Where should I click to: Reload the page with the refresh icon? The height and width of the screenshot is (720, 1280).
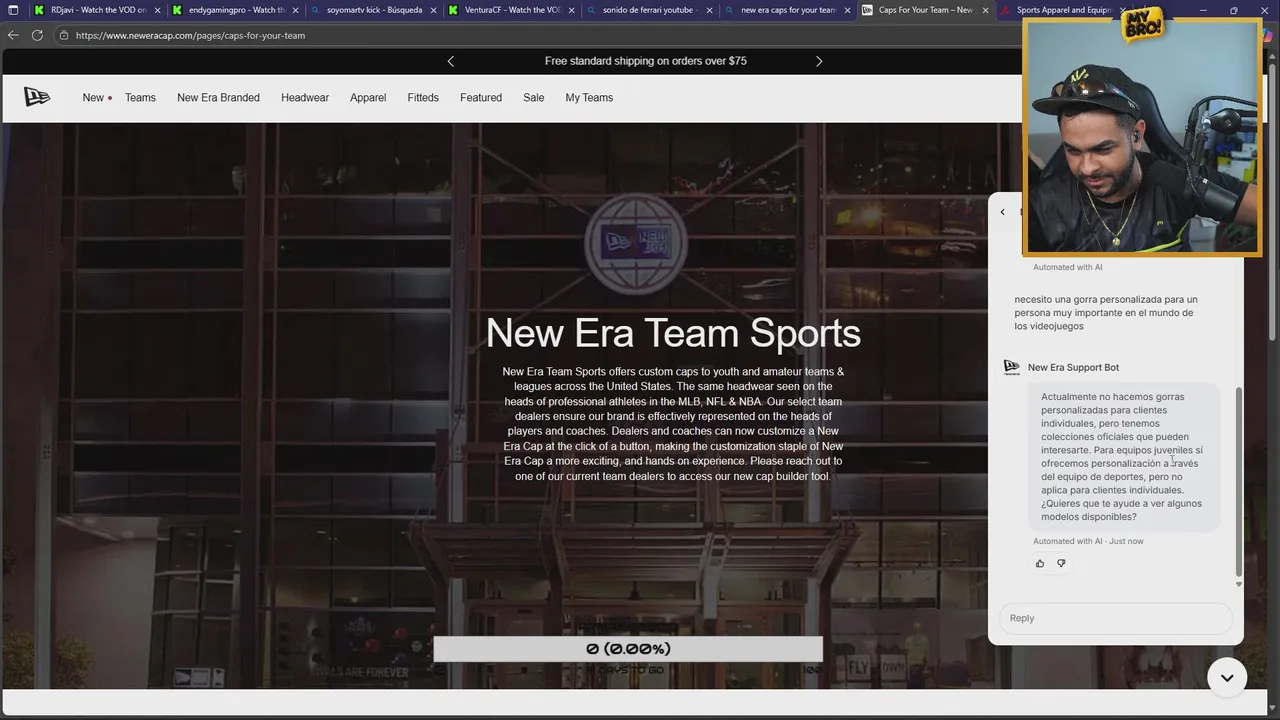(37, 35)
